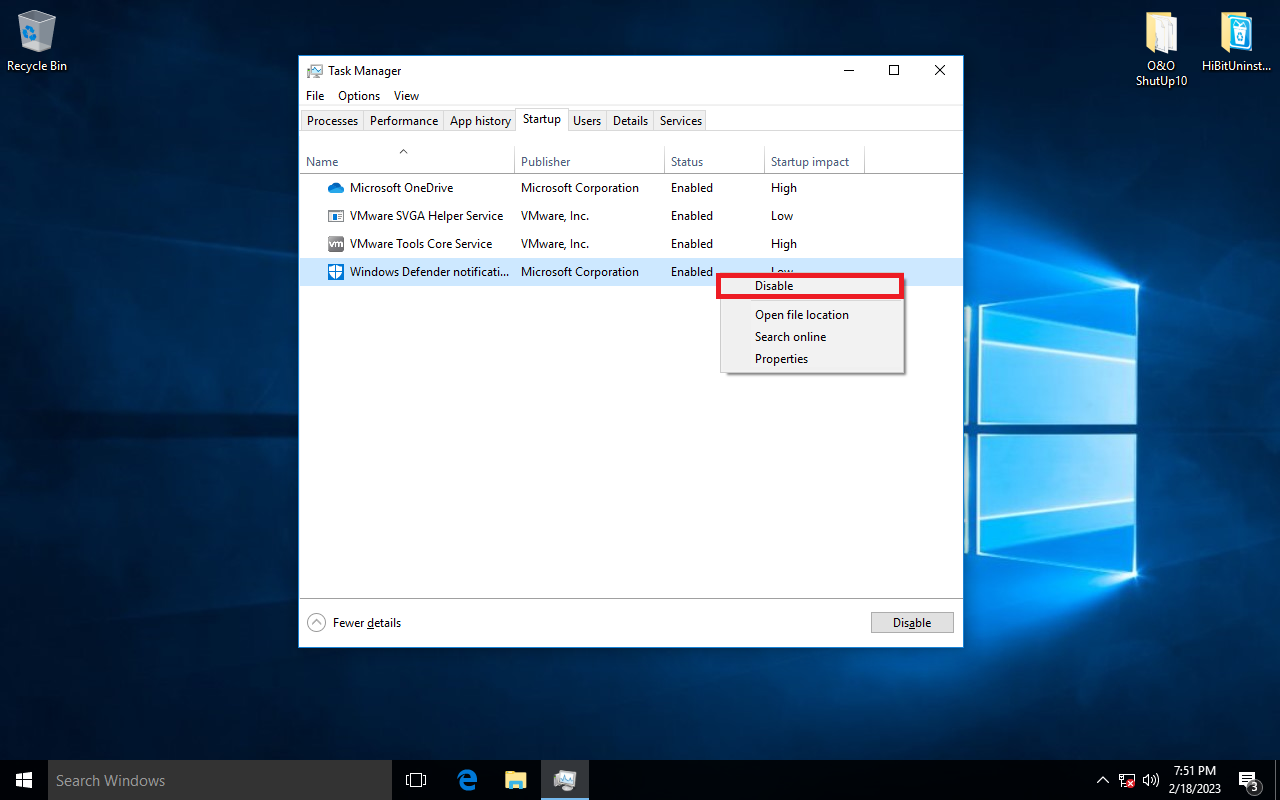This screenshot has width=1280, height=800.
Task: Click the network status tray icon
Action: [x=1127, y=780]
